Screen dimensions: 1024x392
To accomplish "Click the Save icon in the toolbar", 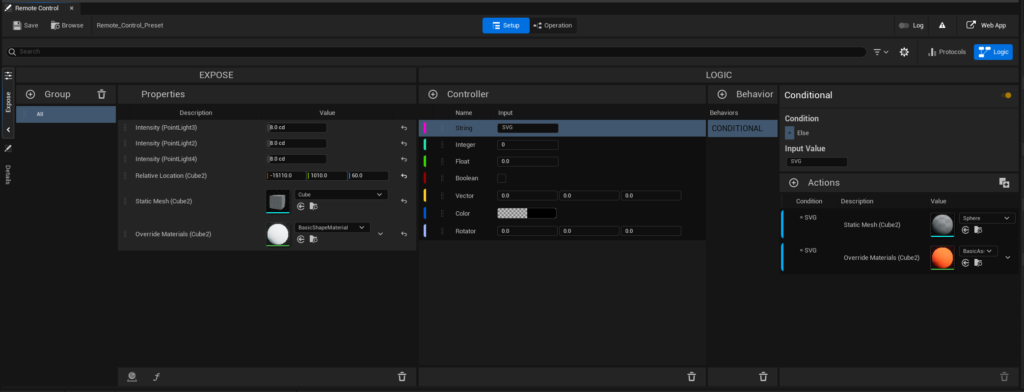I will pyautogui.click(x=17, y=25).
